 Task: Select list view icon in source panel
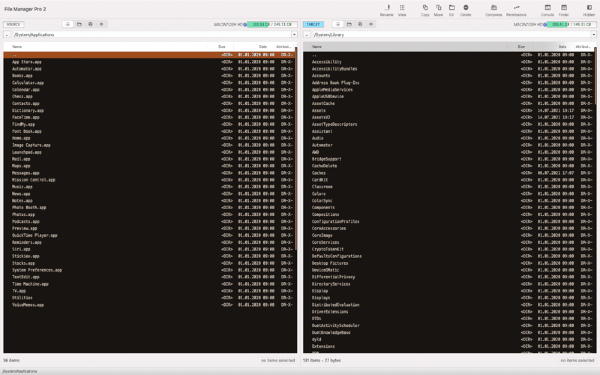tap(68, 24)
